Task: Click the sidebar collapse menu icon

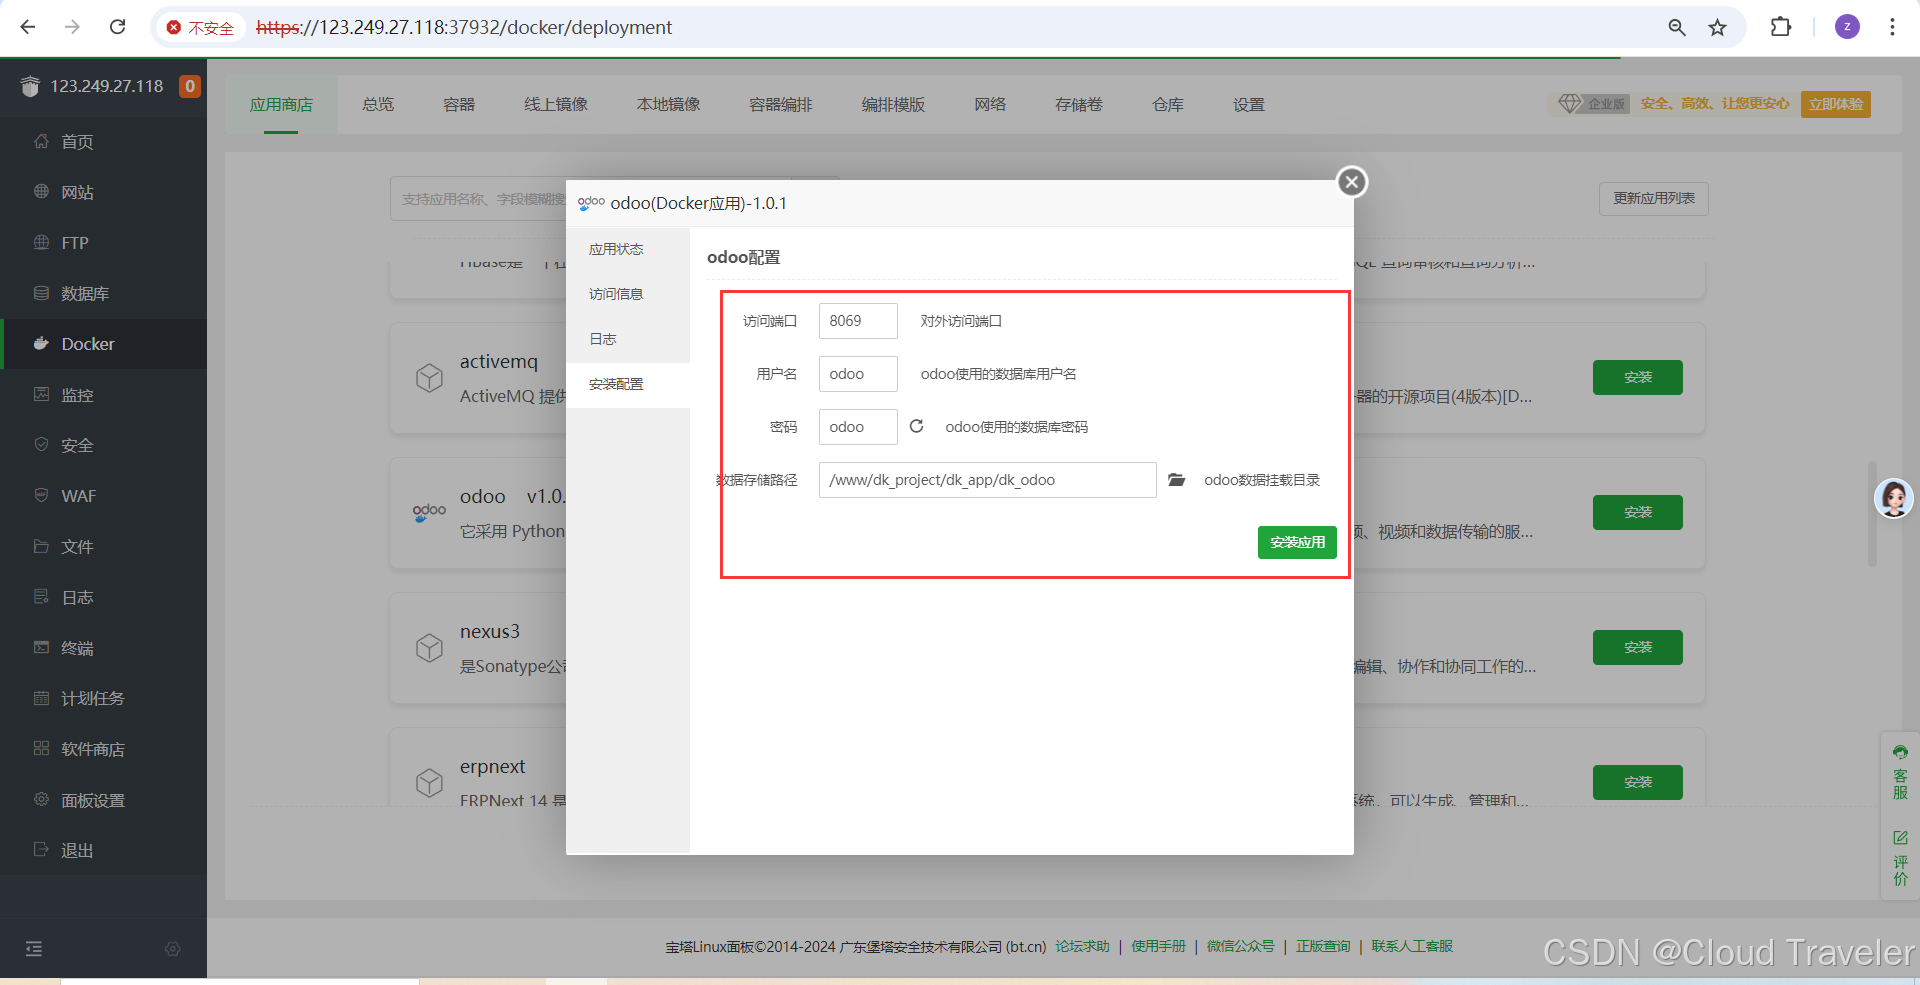Action: (34, 948)
